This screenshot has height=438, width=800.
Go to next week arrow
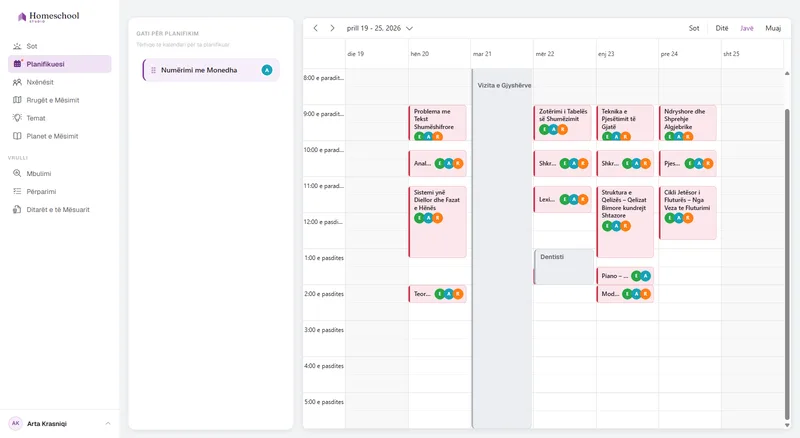tap(332, 28)
